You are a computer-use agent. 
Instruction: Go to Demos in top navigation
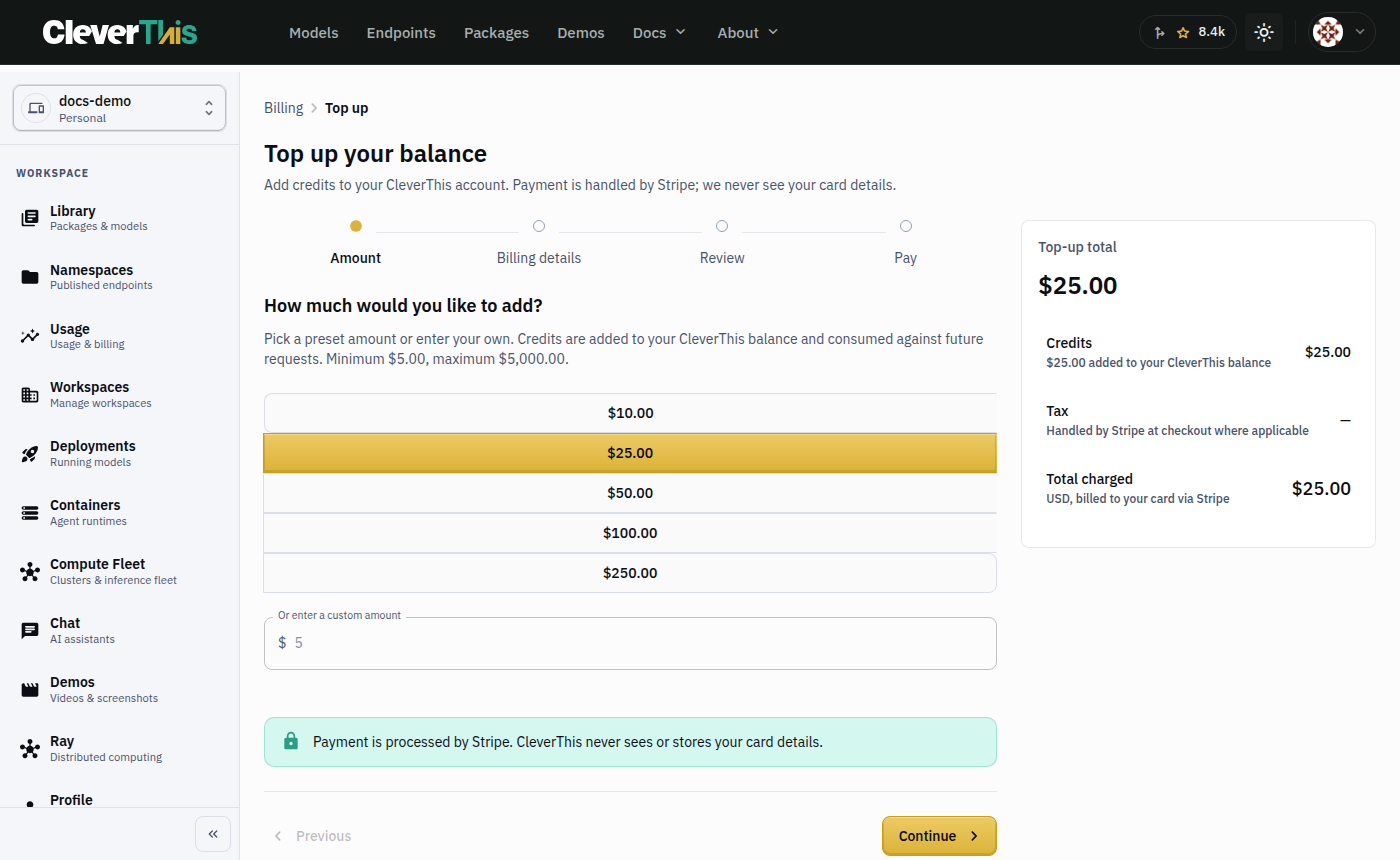coord(581,32)
